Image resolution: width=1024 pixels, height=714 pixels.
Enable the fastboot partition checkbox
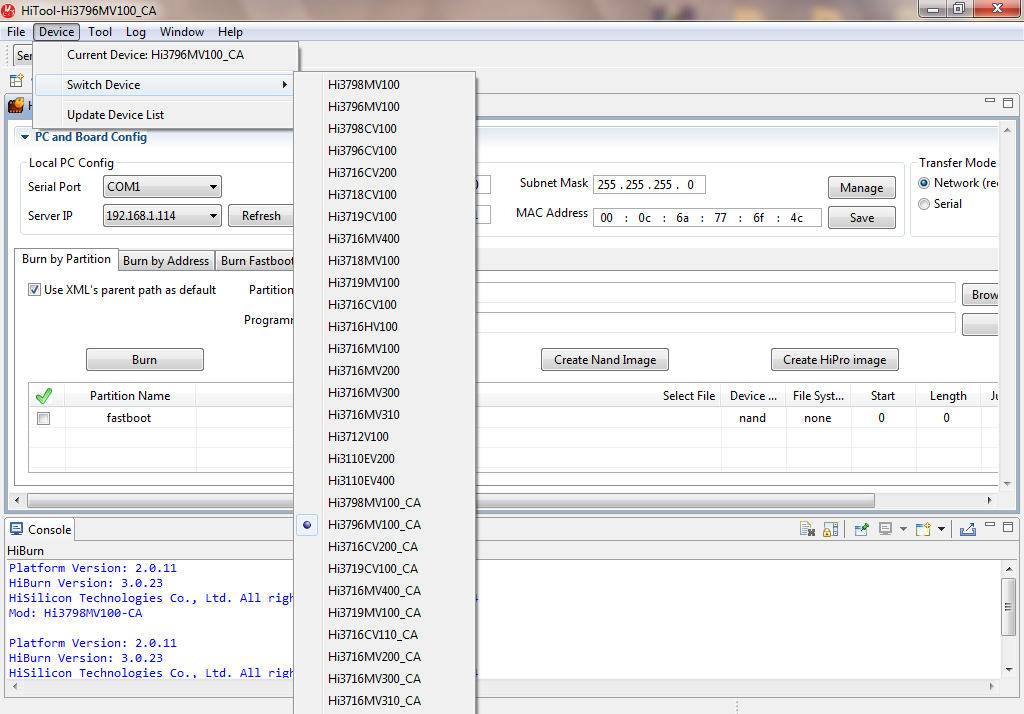pos(43,419)
